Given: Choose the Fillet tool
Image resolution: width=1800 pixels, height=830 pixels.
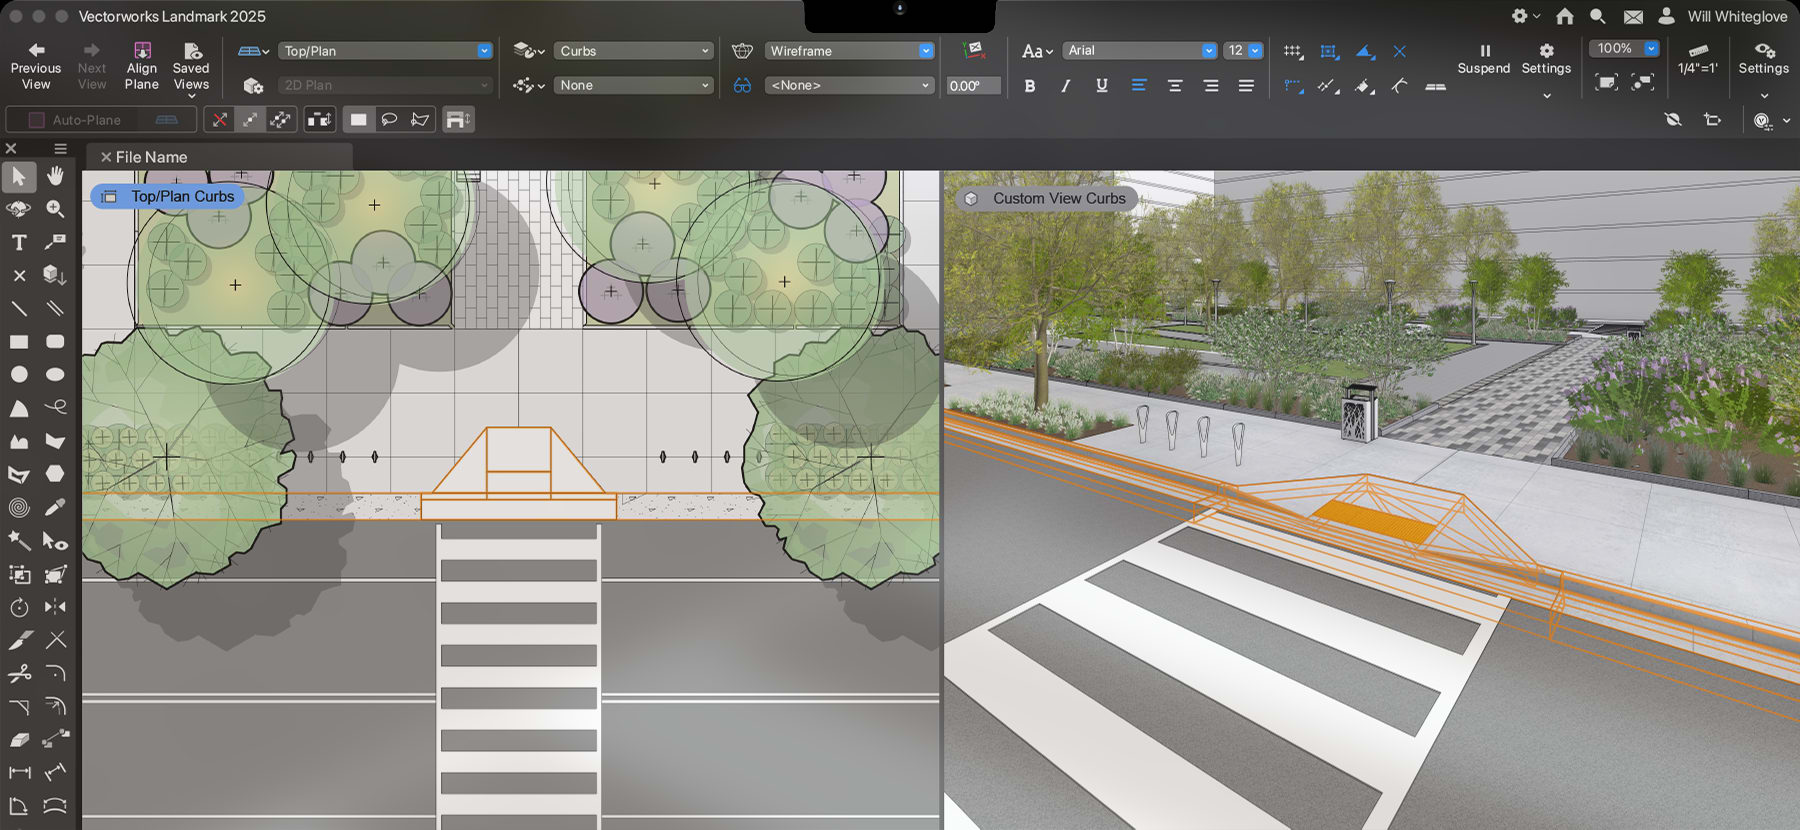Looking at the screenshot, I should [55, 673].
